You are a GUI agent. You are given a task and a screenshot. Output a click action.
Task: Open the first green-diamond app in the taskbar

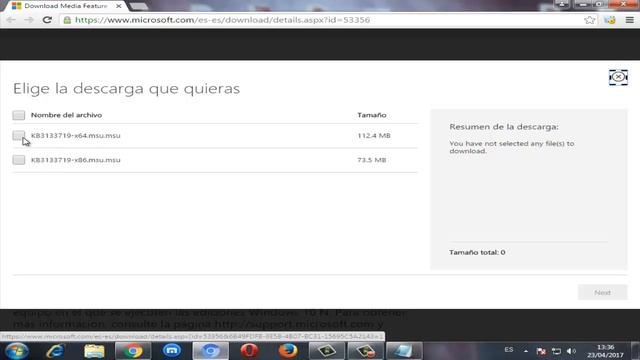point(326,351)
